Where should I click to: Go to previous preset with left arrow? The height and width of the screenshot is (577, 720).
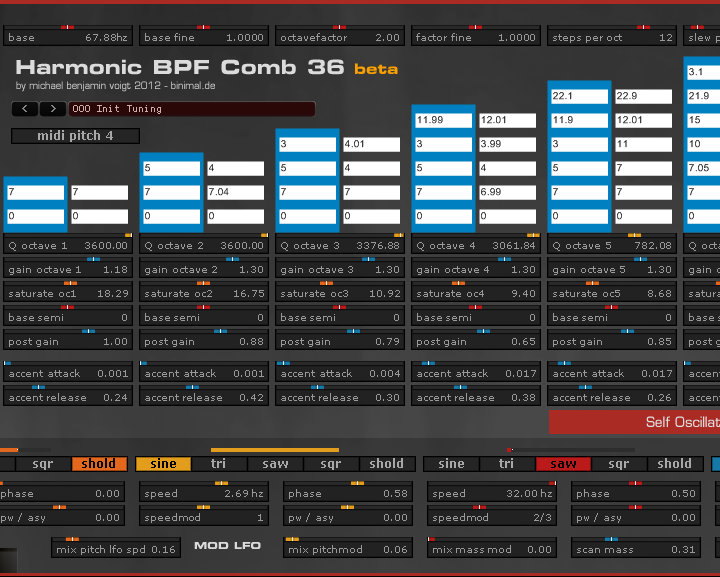pos(25,109)
